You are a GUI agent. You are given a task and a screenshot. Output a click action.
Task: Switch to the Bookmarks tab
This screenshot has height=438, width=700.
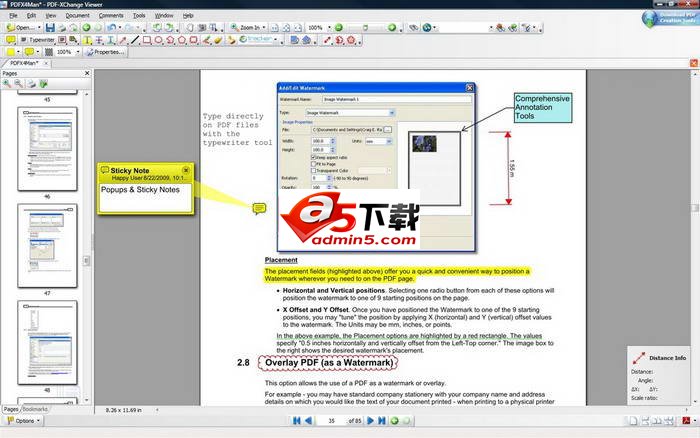coord(35,409)
